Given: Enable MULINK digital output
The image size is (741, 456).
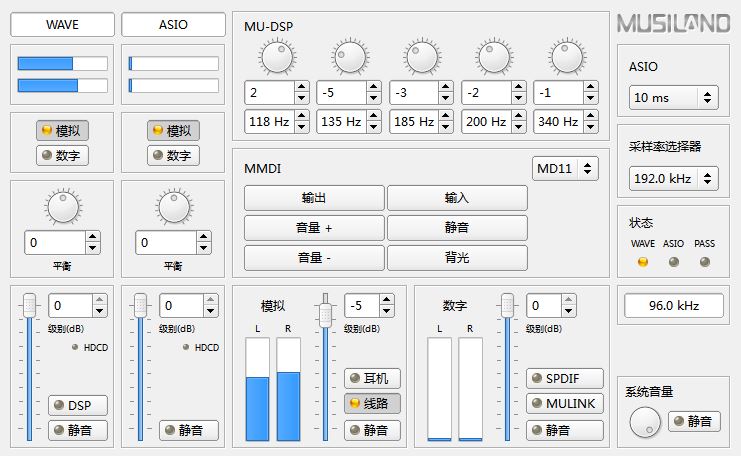Looking at the screenshot, I should click(565, 403).
